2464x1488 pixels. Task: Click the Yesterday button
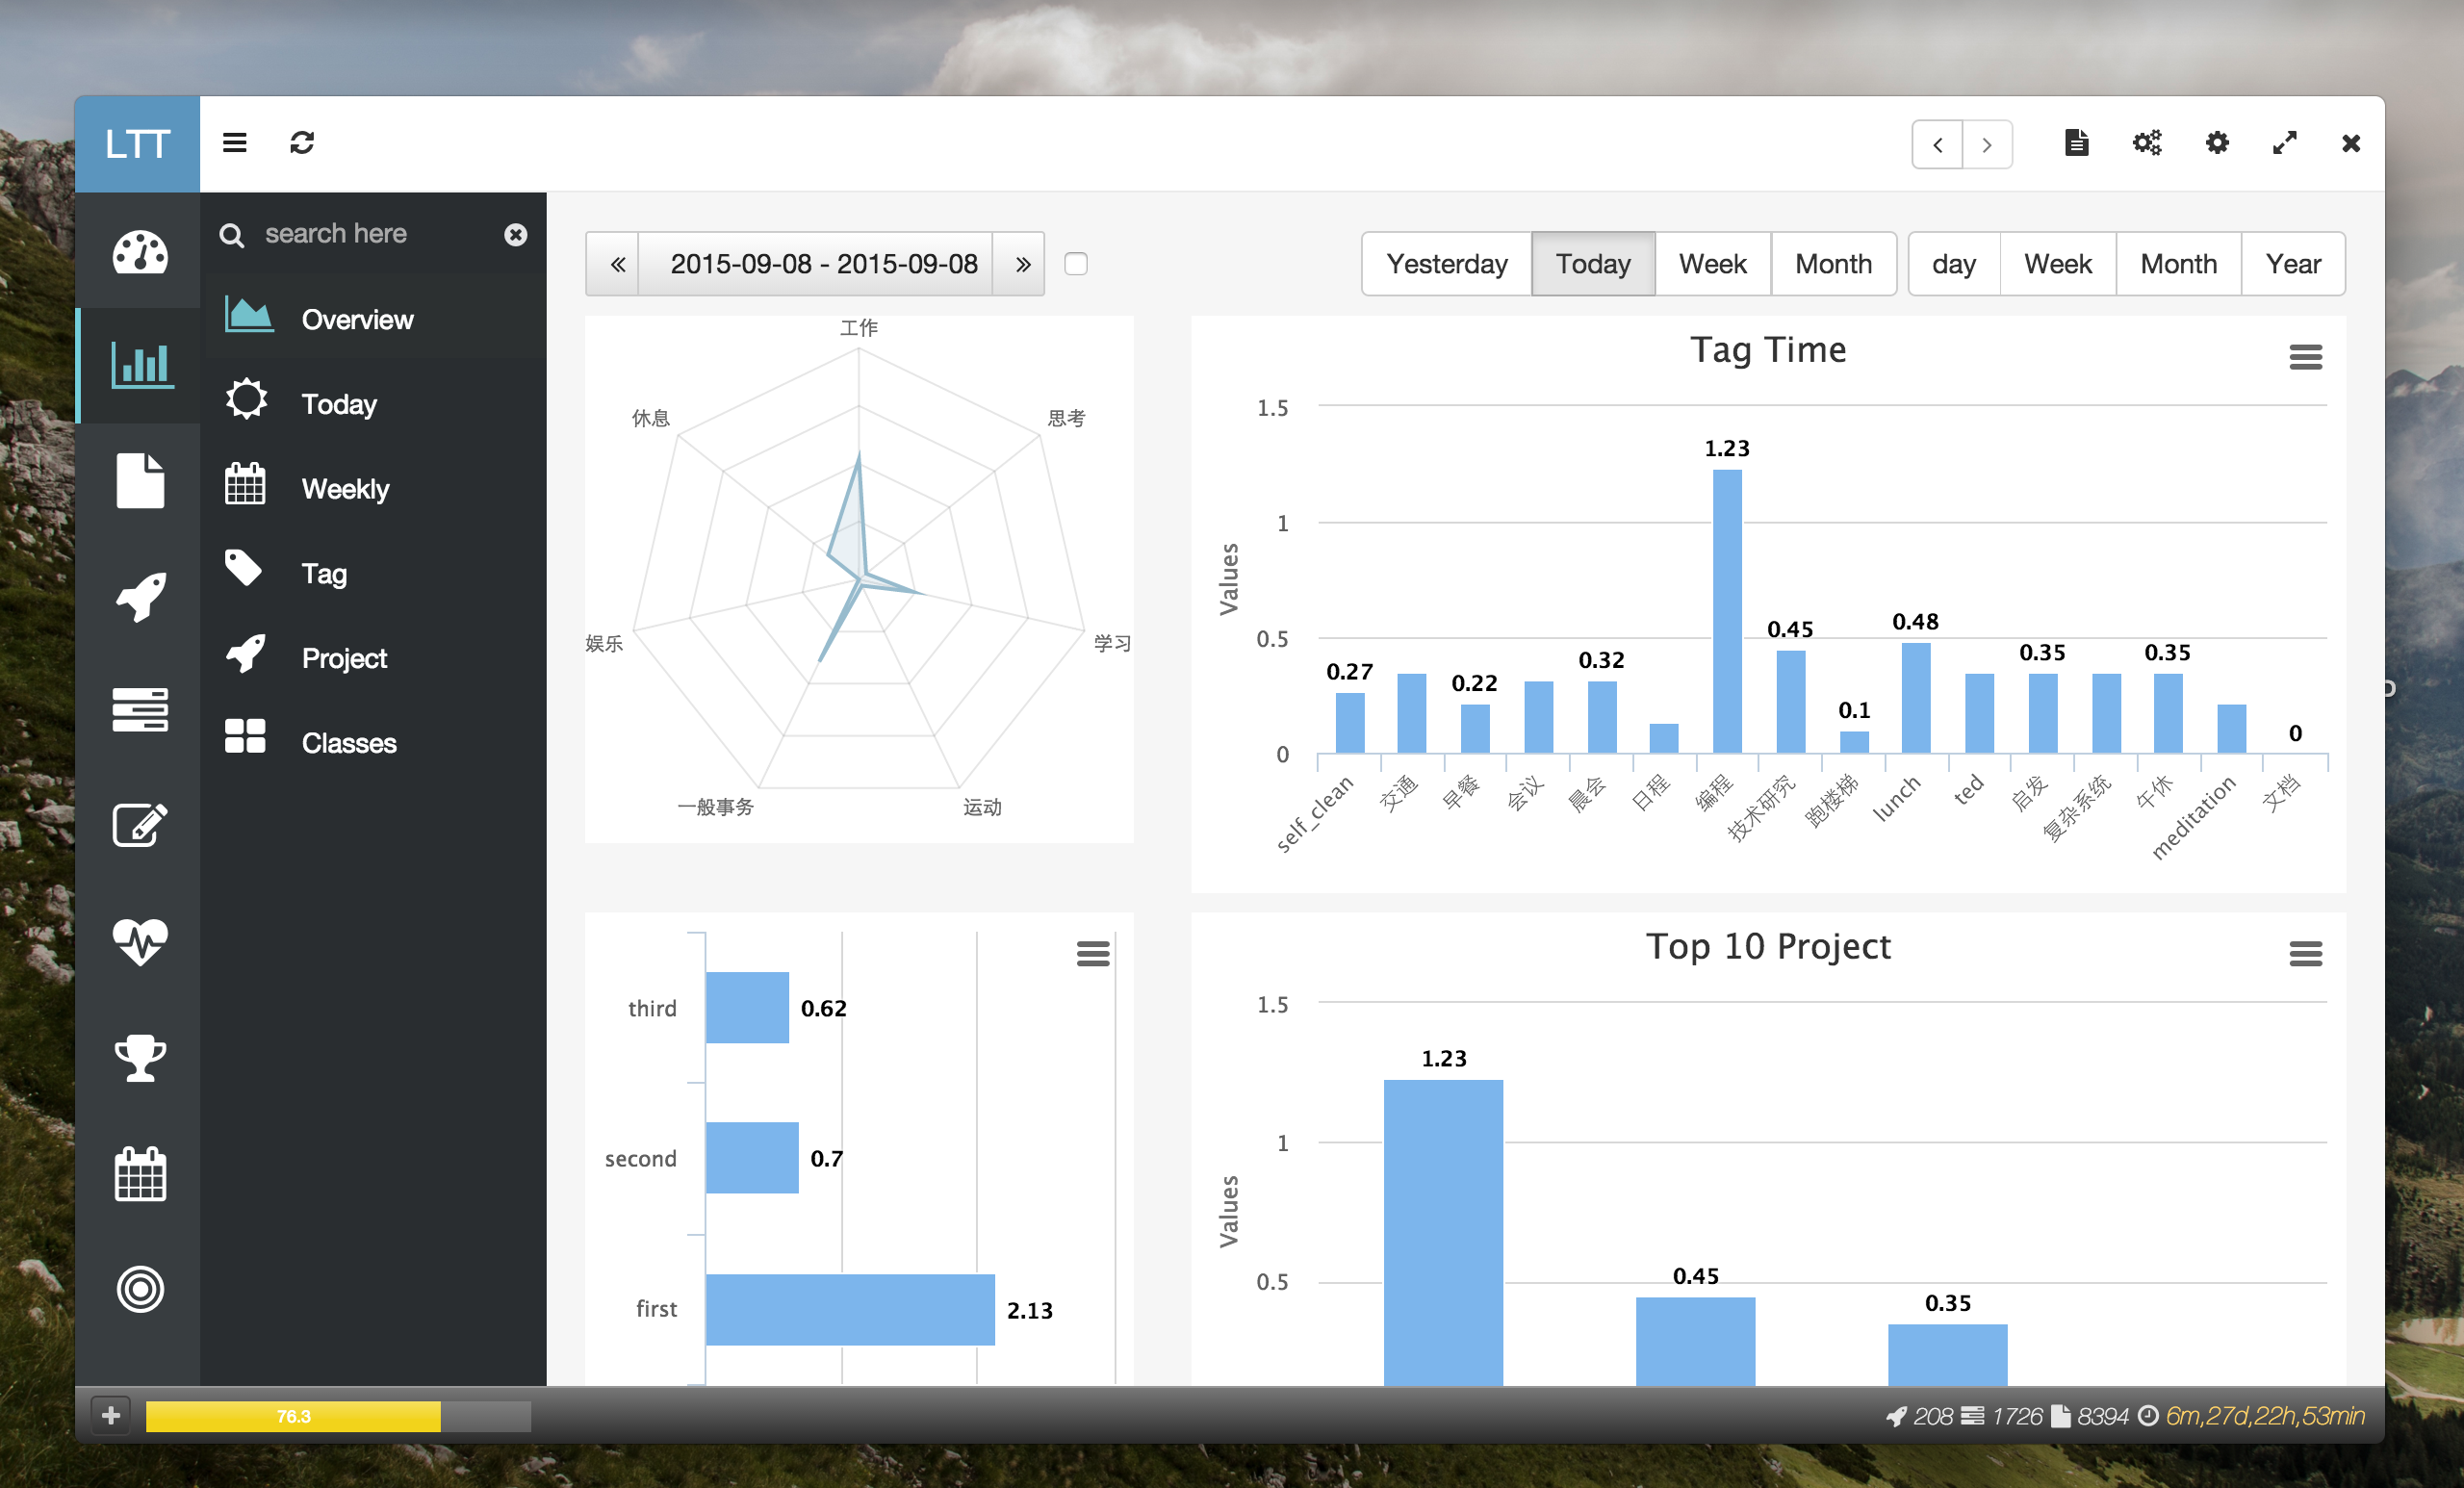click(1445, 264)
